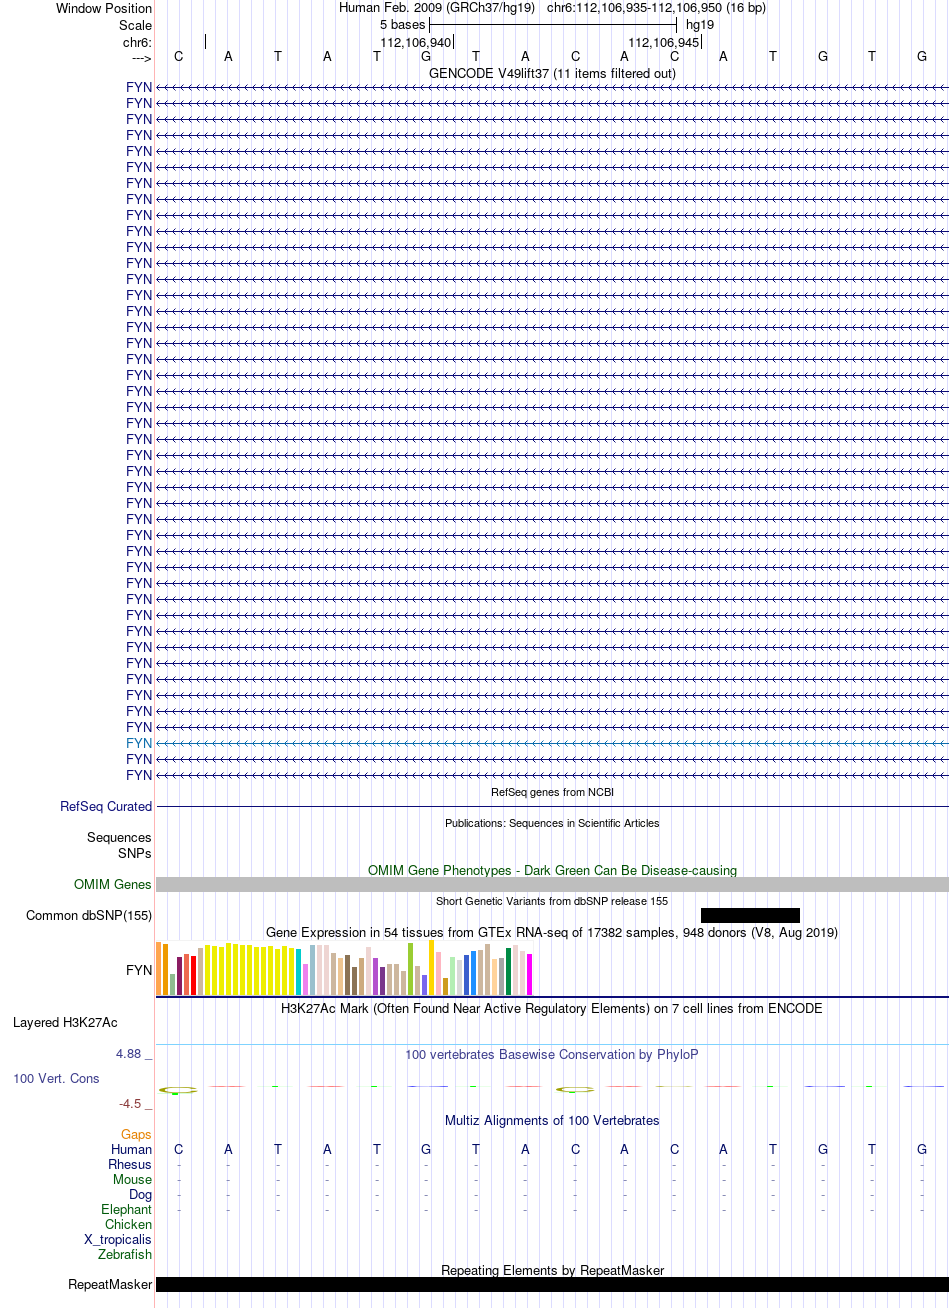Image resolution: width=950 pixels, height=1308 pixels.
Task: Click the gray OMIM Genes bar
Action: click(x=552, y=884)
